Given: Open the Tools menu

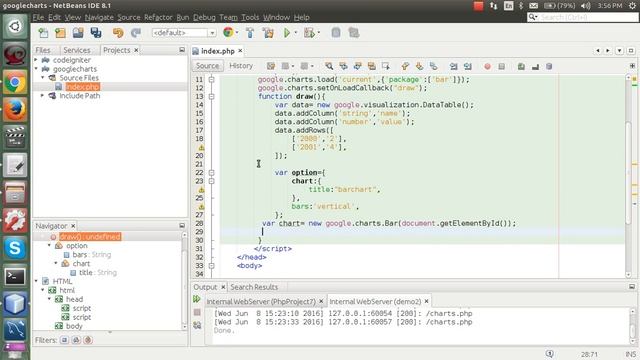Looking at the screenshot, I should coord(250,17).
